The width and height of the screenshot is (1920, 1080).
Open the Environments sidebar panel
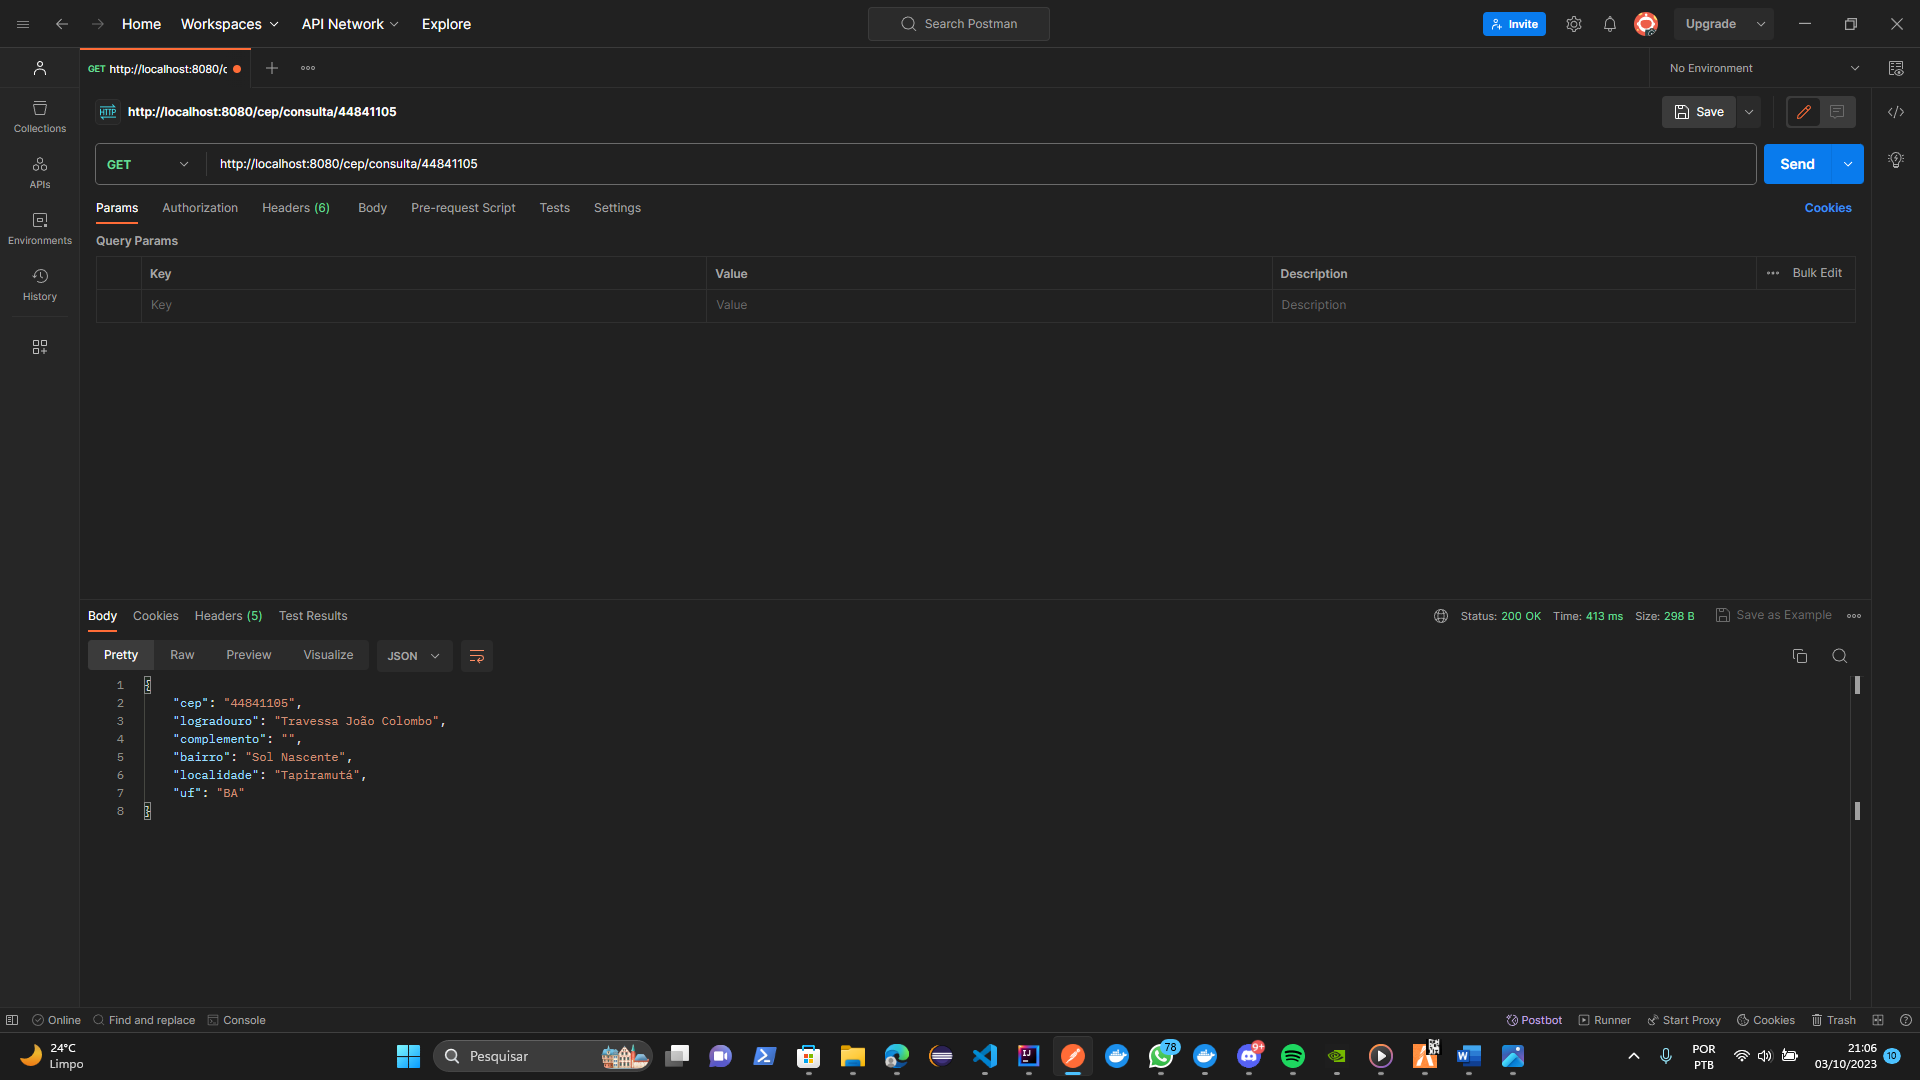coord(40,228)
